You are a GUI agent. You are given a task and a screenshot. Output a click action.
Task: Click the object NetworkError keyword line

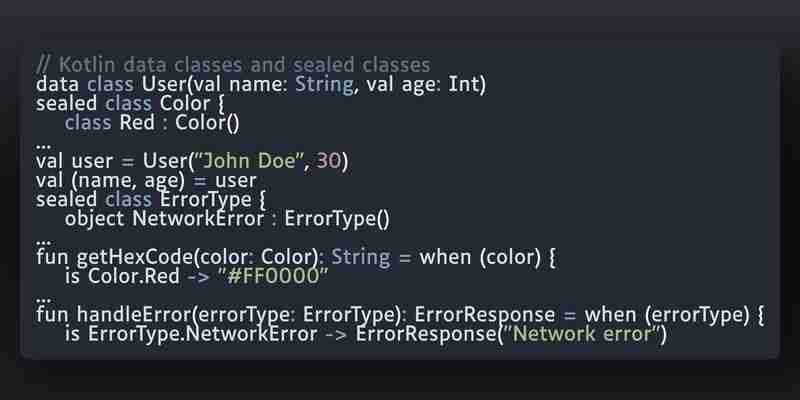pyautogui.click(x=227, y=219)
